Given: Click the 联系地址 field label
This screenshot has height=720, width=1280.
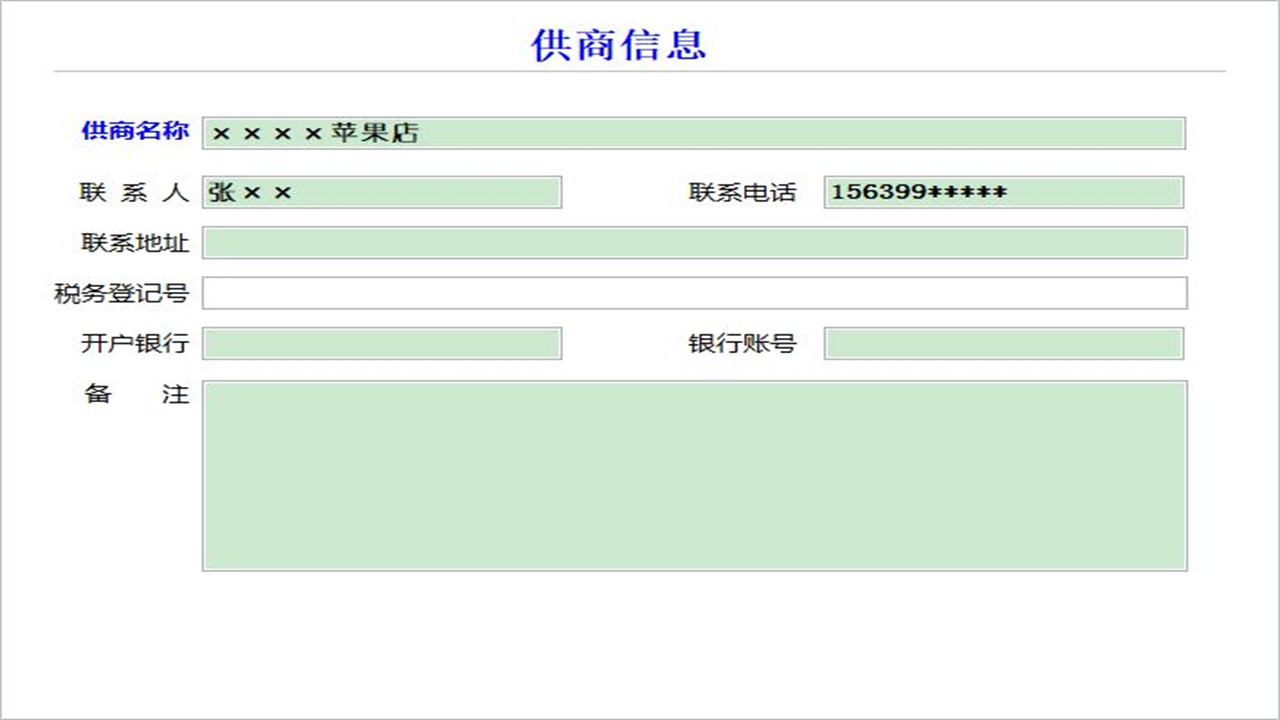Looking at the screenshot, I should pos(135,242).
